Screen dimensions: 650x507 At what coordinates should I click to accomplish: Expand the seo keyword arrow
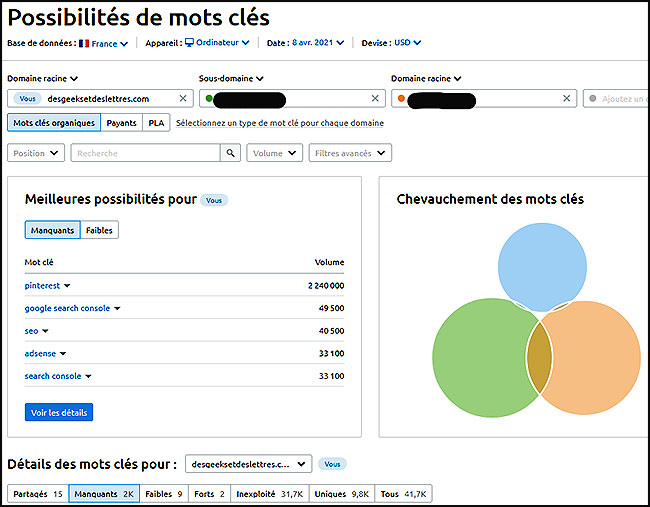pyautogui.click(x=45, y=331)
